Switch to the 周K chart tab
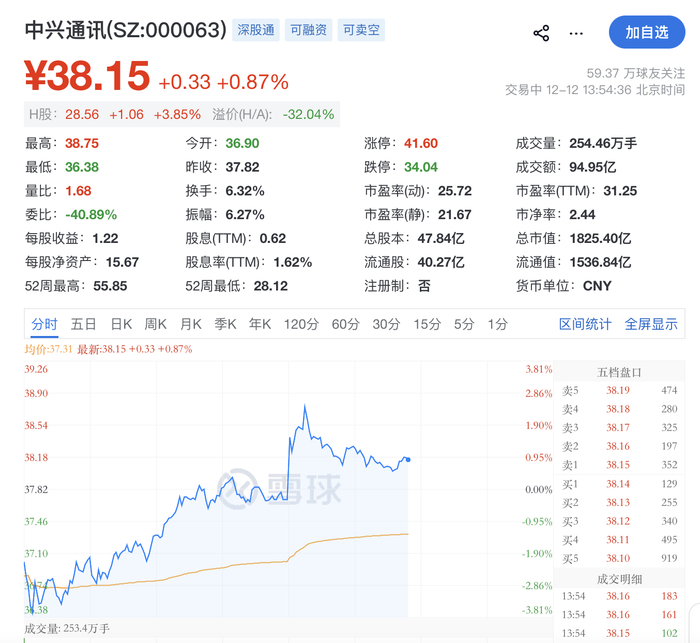 (x=155, y=324)
